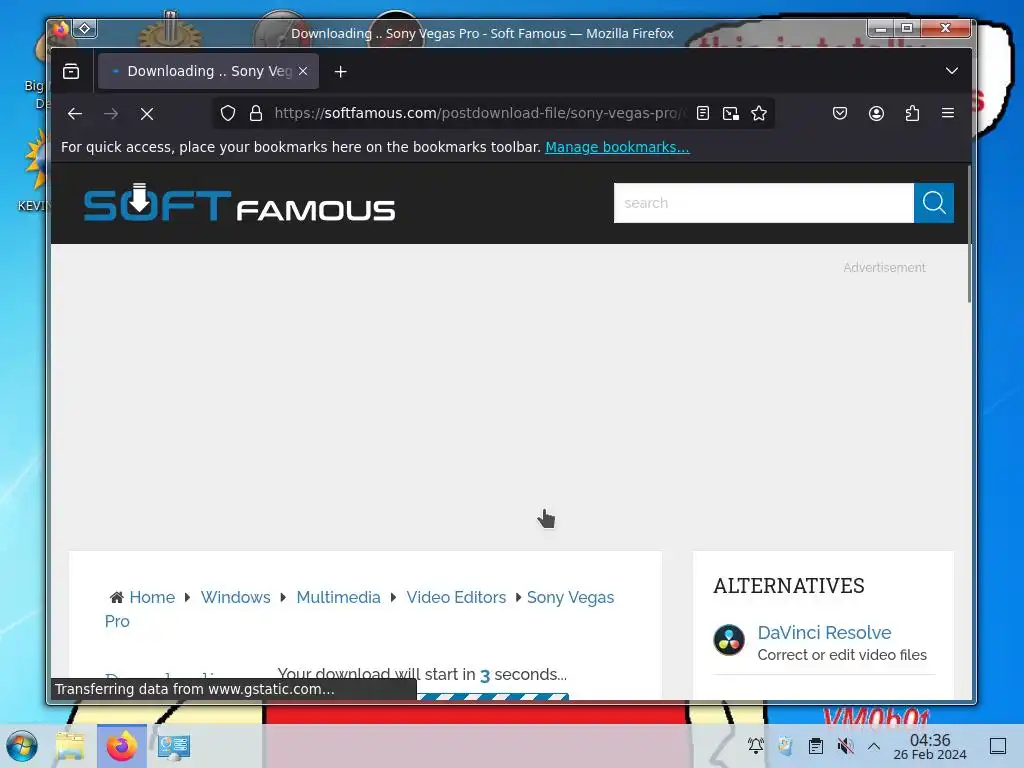Close the Downloading Sony Vegas tab
The height and width of the screenshot is (768, 1024).
[x=303, y=71]
